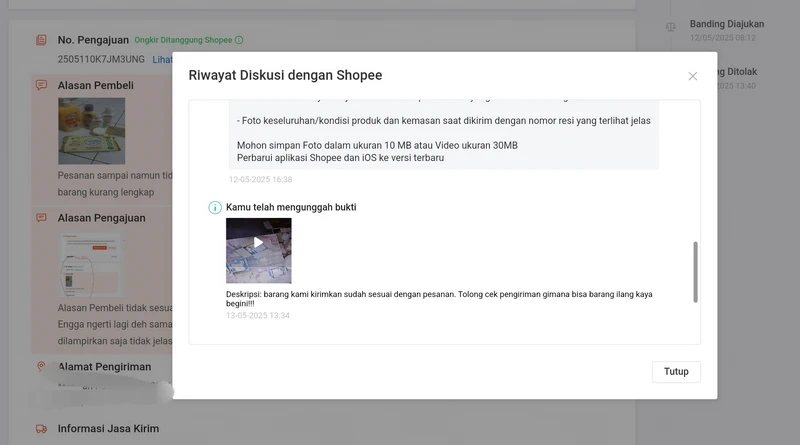The width and height of the screenshot is (800, 445).
Task: Click the Tutup button
Action: 676,372
